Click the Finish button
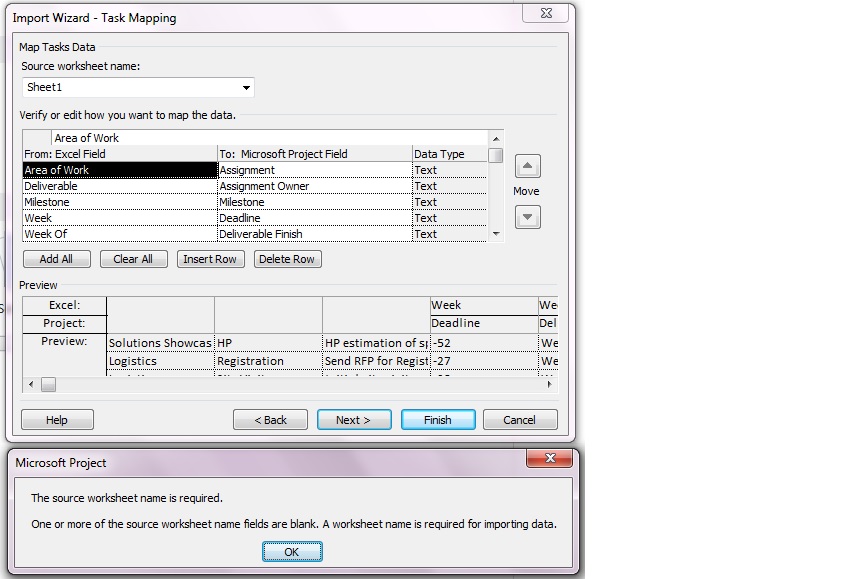The image size is (864, 579). tap(438, 420)
